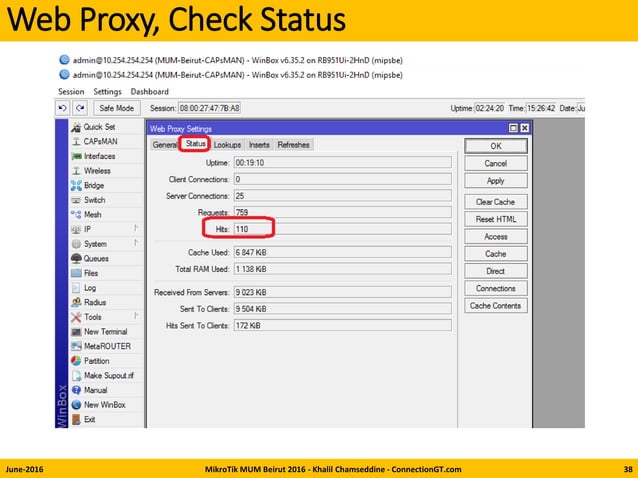Click the Direct button
Image resolution: width=638 pixels, height=478 pixels.
click(496, 271)
